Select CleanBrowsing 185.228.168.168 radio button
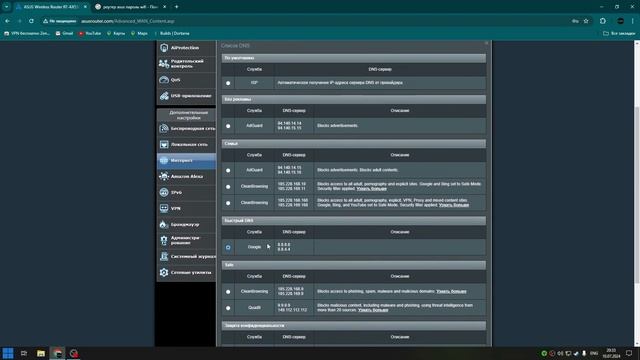This screenshot has width=640, height=360. pyautogui.click(x=228, y=203)
